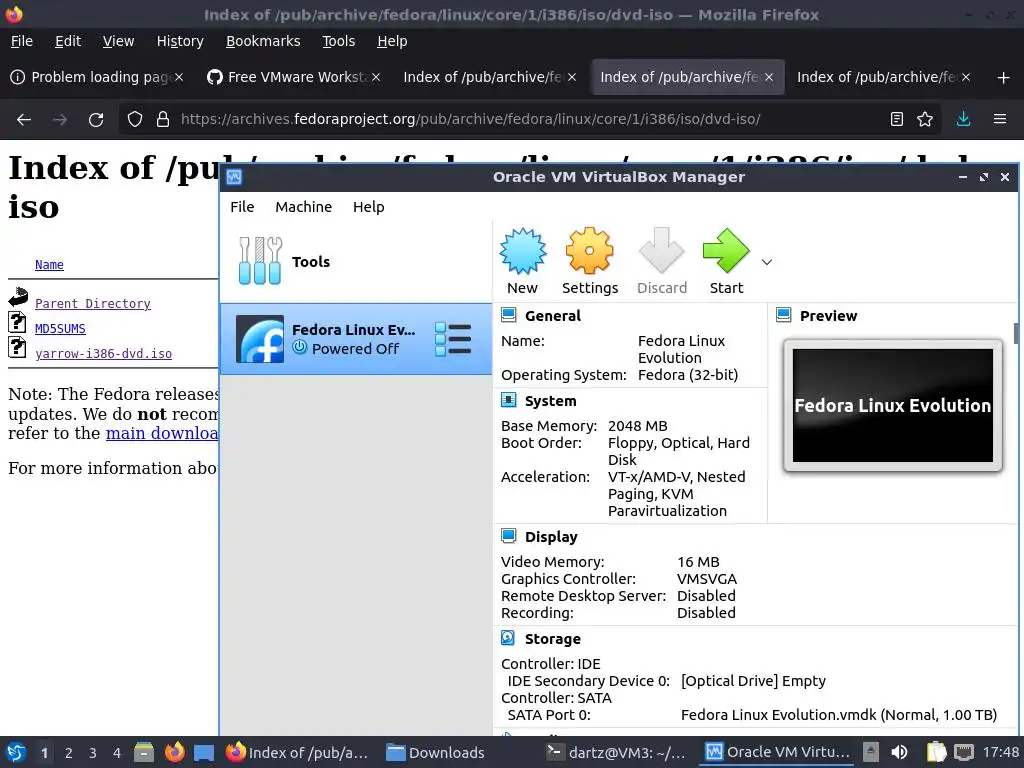Toggle Firefox reader view icon

click(897, 119)
